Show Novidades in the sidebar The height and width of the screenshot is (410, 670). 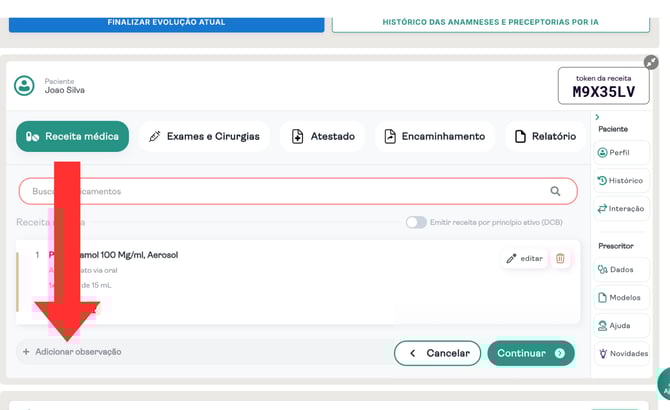coord(620,353)
